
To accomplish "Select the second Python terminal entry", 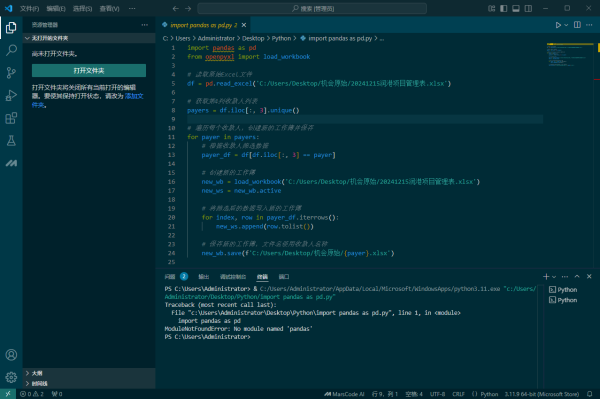I will click(x=563, y=300).
